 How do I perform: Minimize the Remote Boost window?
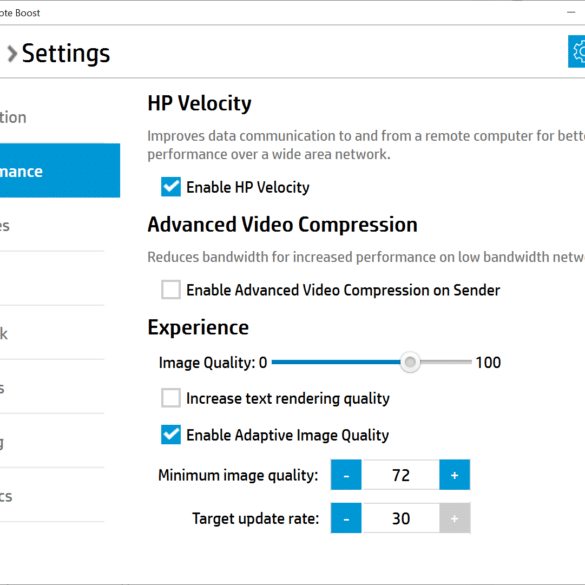pos(571,12)
